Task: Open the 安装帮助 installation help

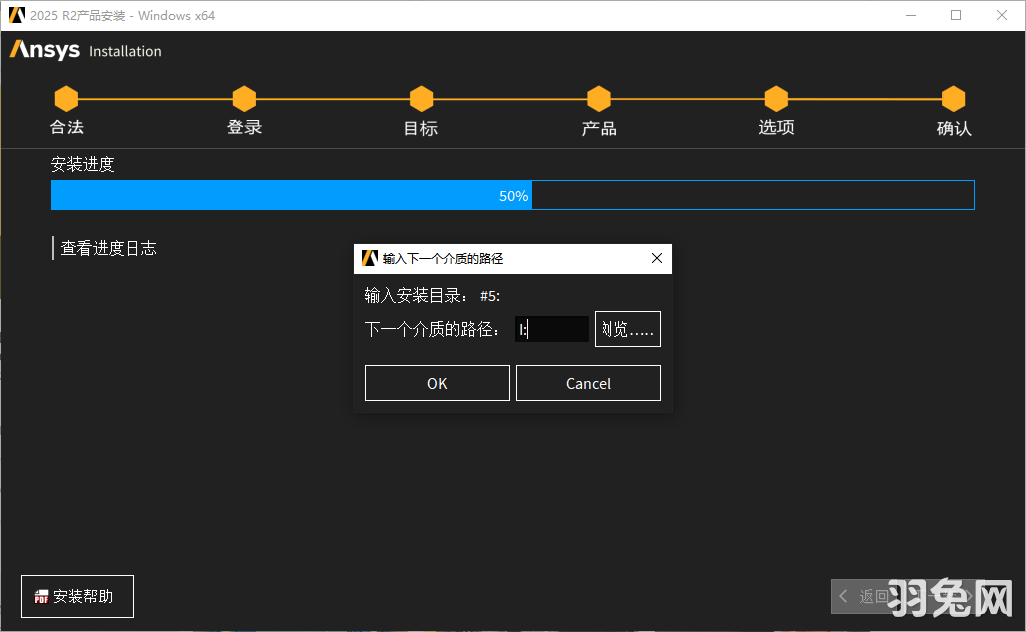Action: click(77, 596)
